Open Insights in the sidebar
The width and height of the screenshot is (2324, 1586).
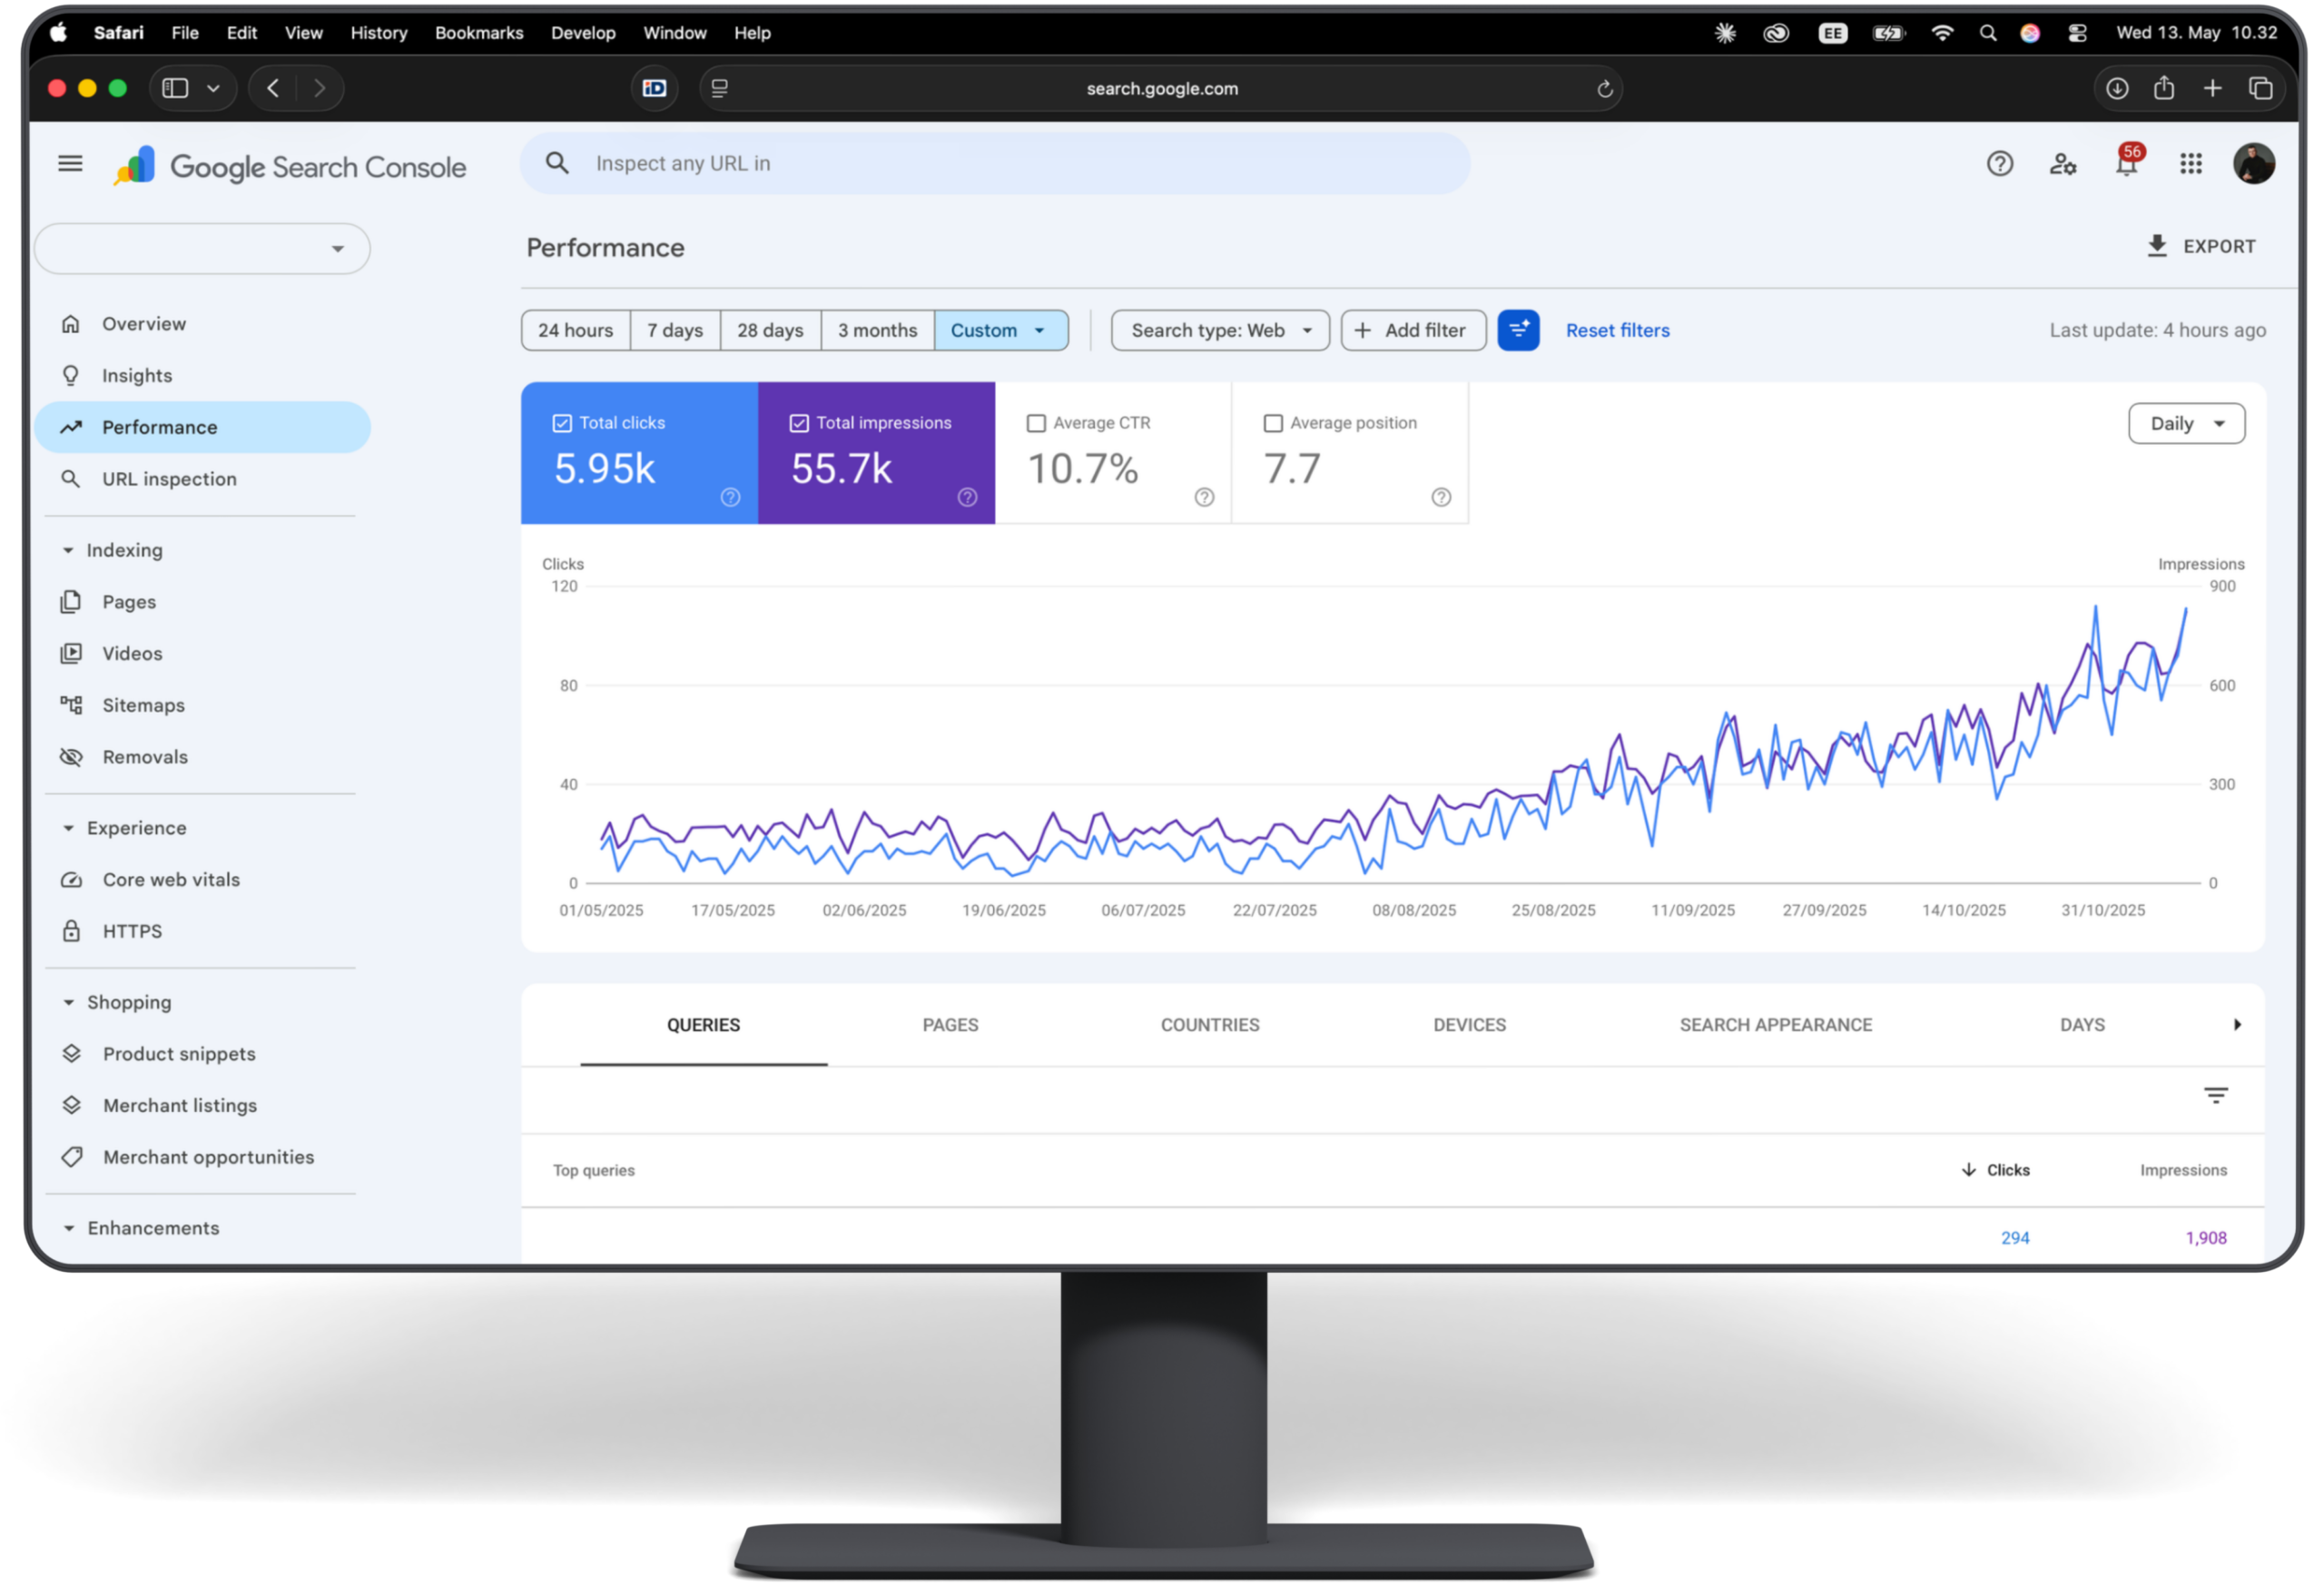point(202,376)
